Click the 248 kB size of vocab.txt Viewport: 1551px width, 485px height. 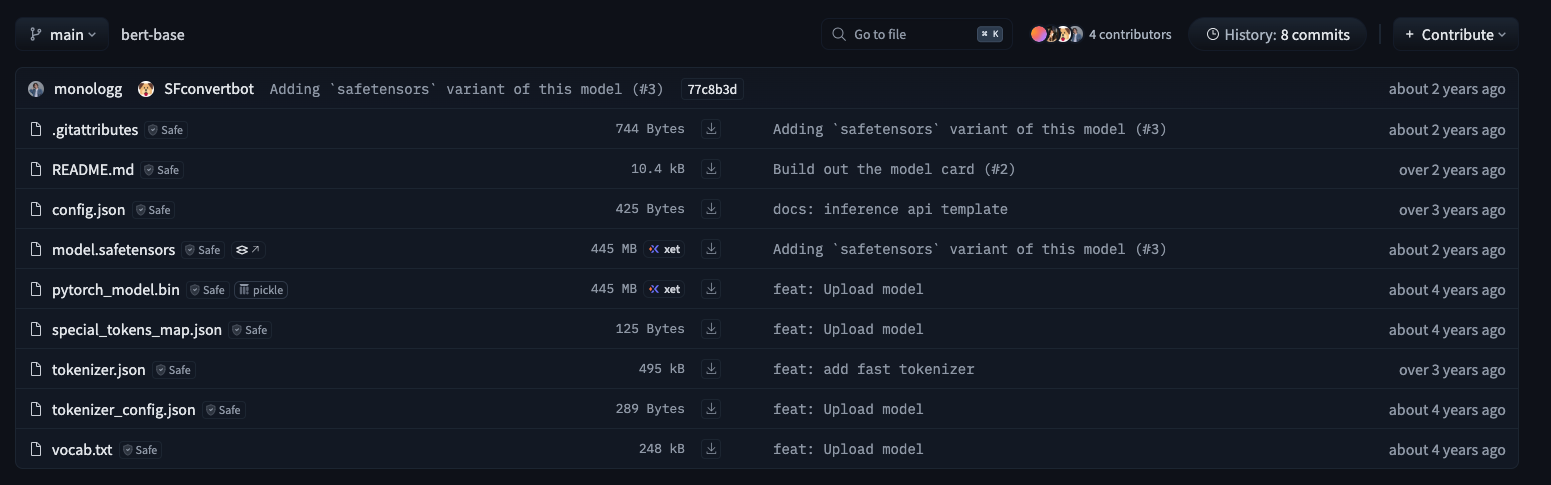(x=662, y=449)
